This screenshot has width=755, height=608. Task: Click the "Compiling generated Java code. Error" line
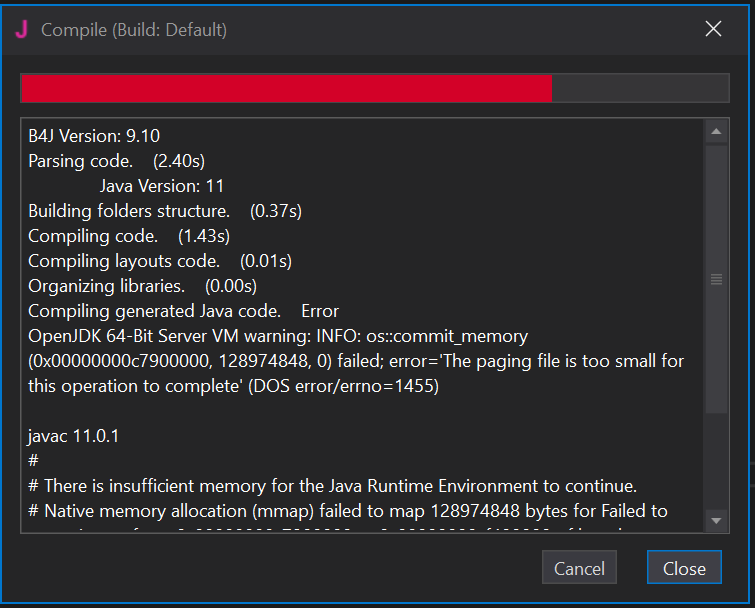(x=183, y=311)
